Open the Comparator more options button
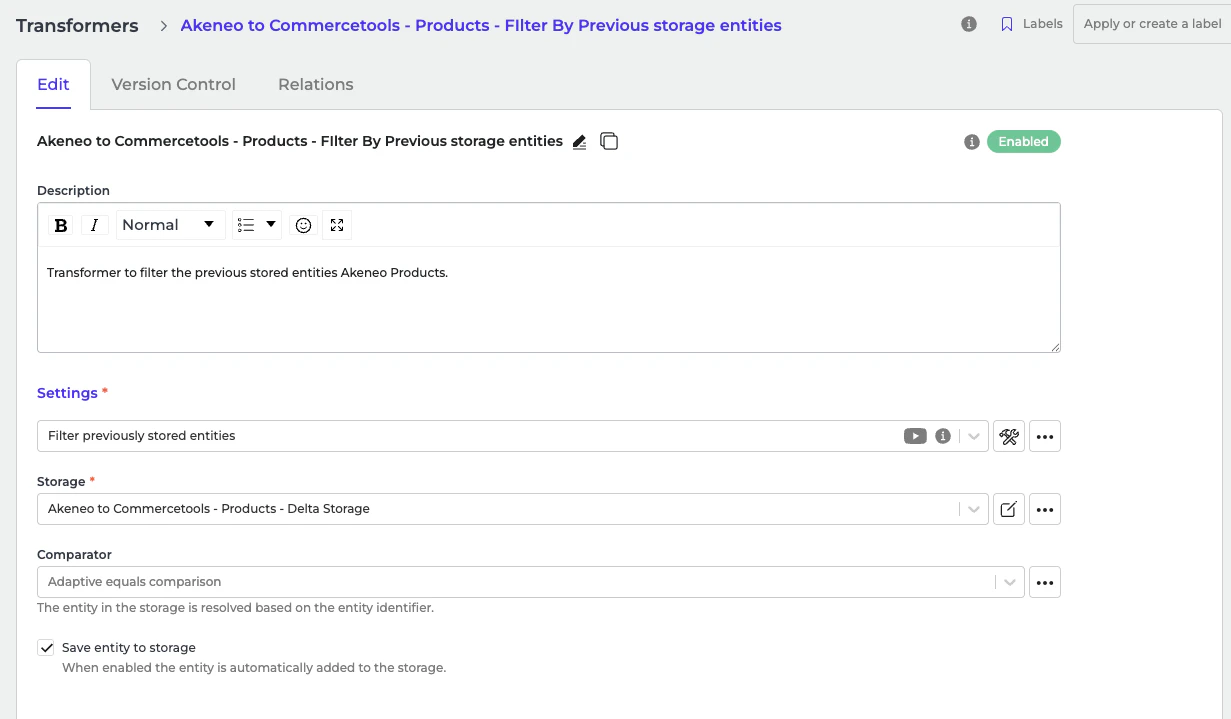Screen dimensions: 1231x719 tap(1045, 582)
